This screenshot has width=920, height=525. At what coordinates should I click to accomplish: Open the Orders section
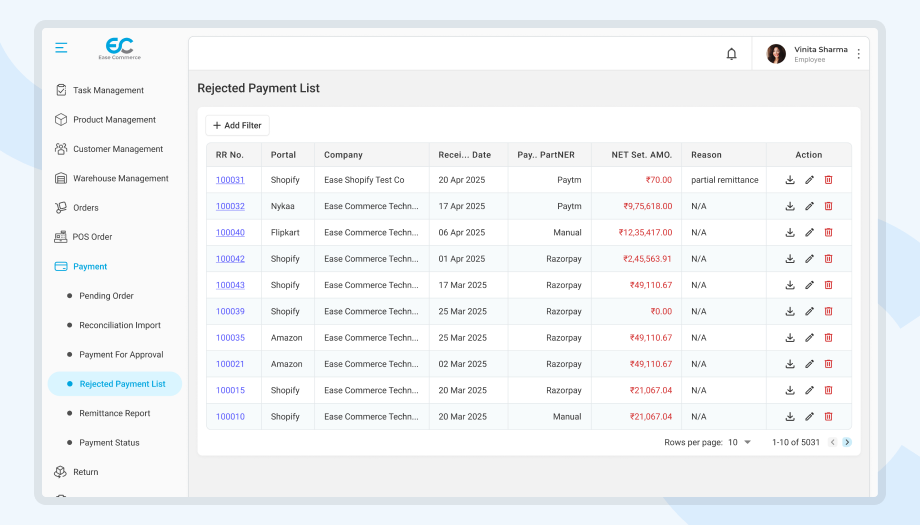tap(76, 208)
